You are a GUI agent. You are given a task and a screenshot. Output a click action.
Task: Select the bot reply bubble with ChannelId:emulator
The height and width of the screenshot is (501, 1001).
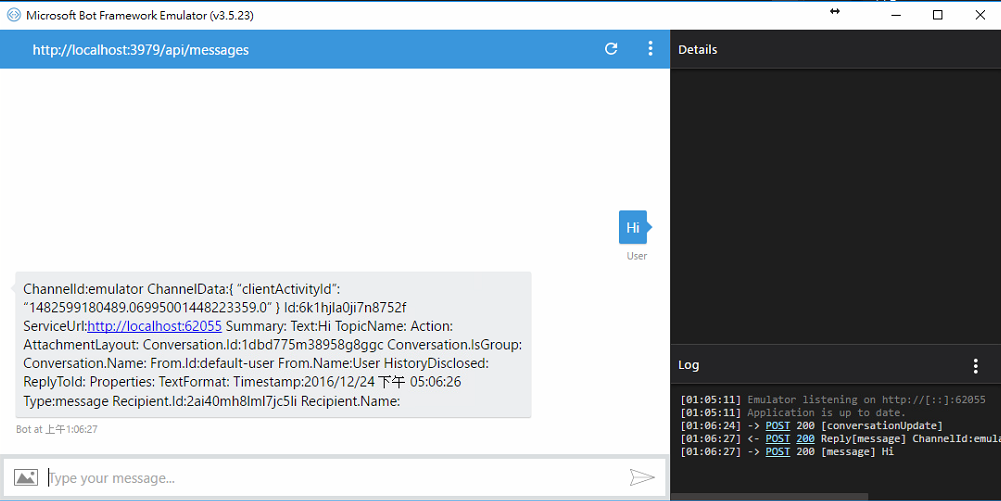[273, 345]
